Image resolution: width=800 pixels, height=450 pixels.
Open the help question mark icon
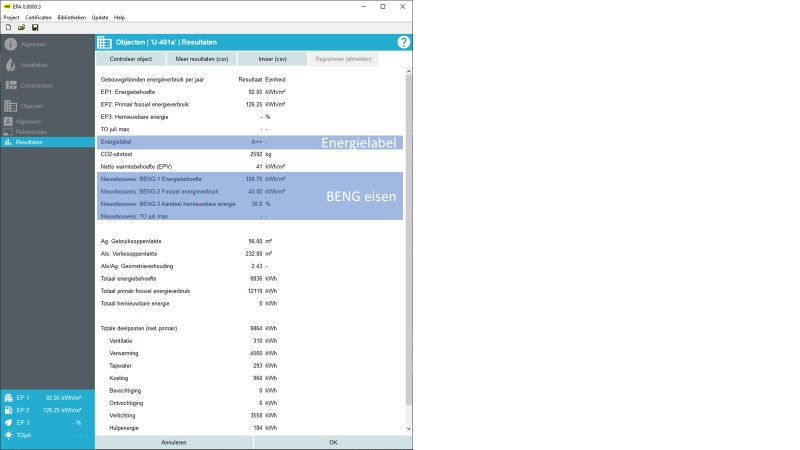point(404,42)
